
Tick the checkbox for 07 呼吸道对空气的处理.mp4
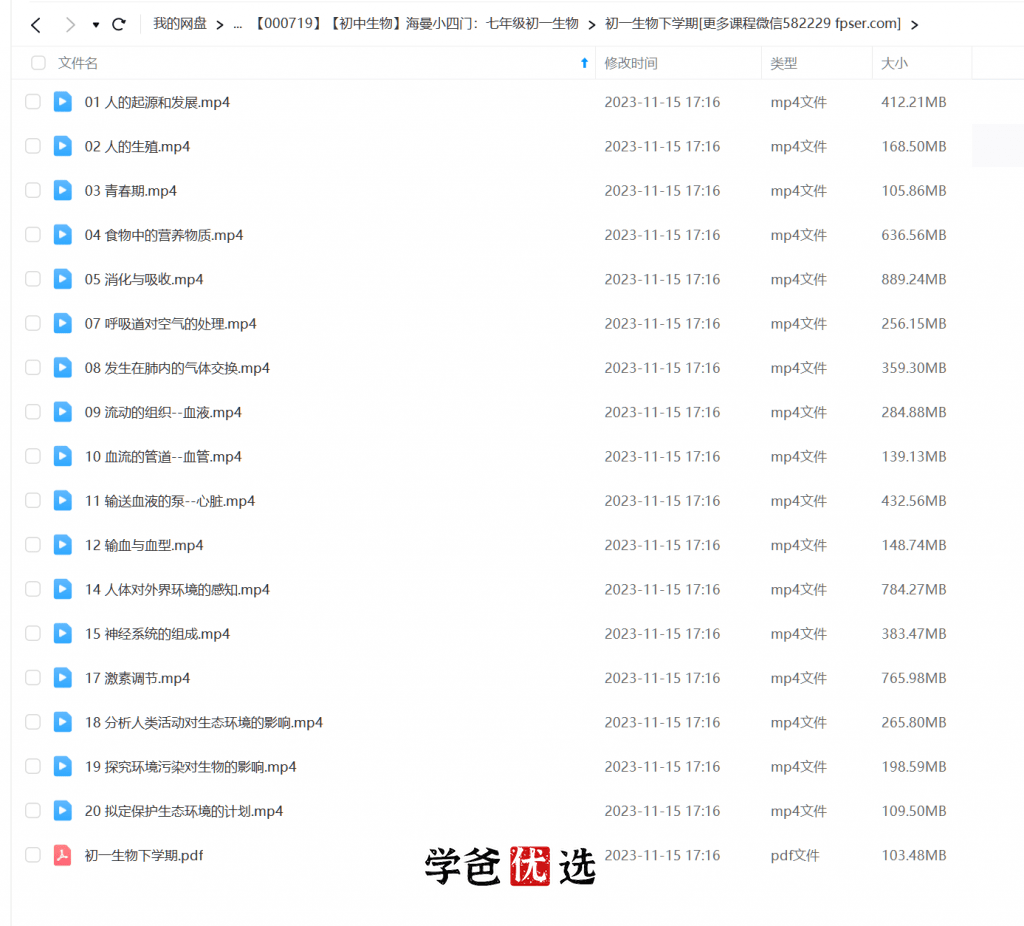[x=33, y=324]
